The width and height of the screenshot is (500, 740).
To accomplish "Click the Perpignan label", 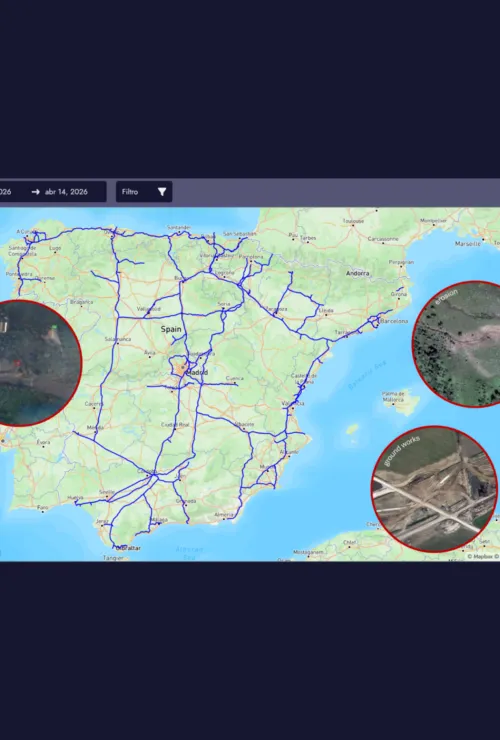I will pyautogui.click(x=401, y=262).
